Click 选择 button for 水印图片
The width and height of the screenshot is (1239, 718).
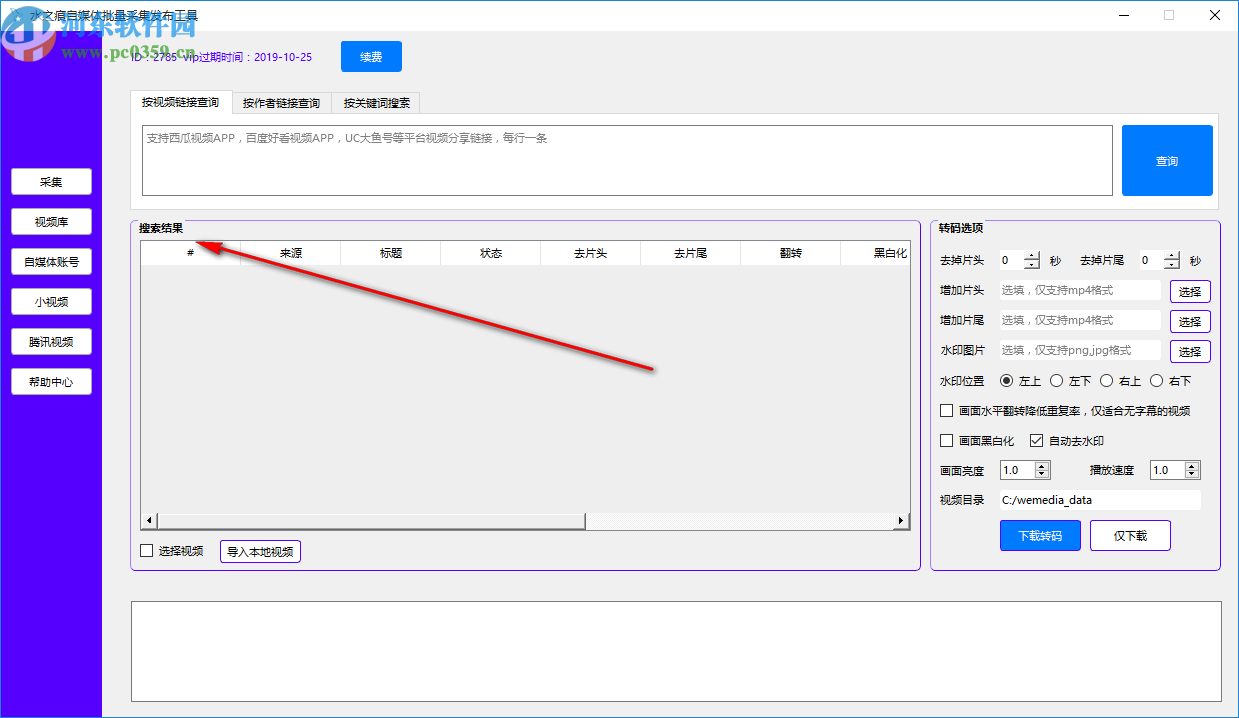tap(1190, 352)
